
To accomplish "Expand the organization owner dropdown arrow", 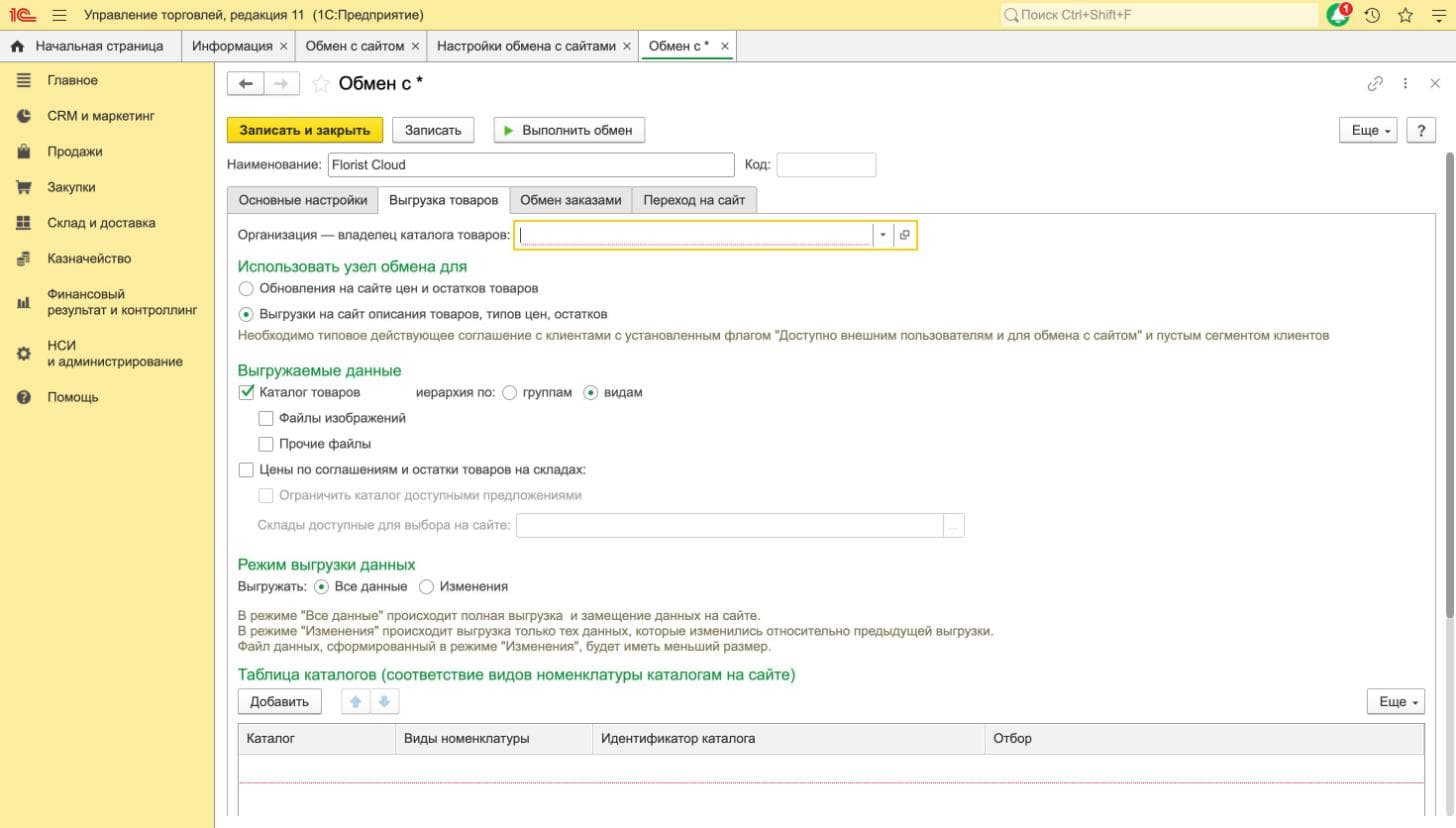I will 882,235.
